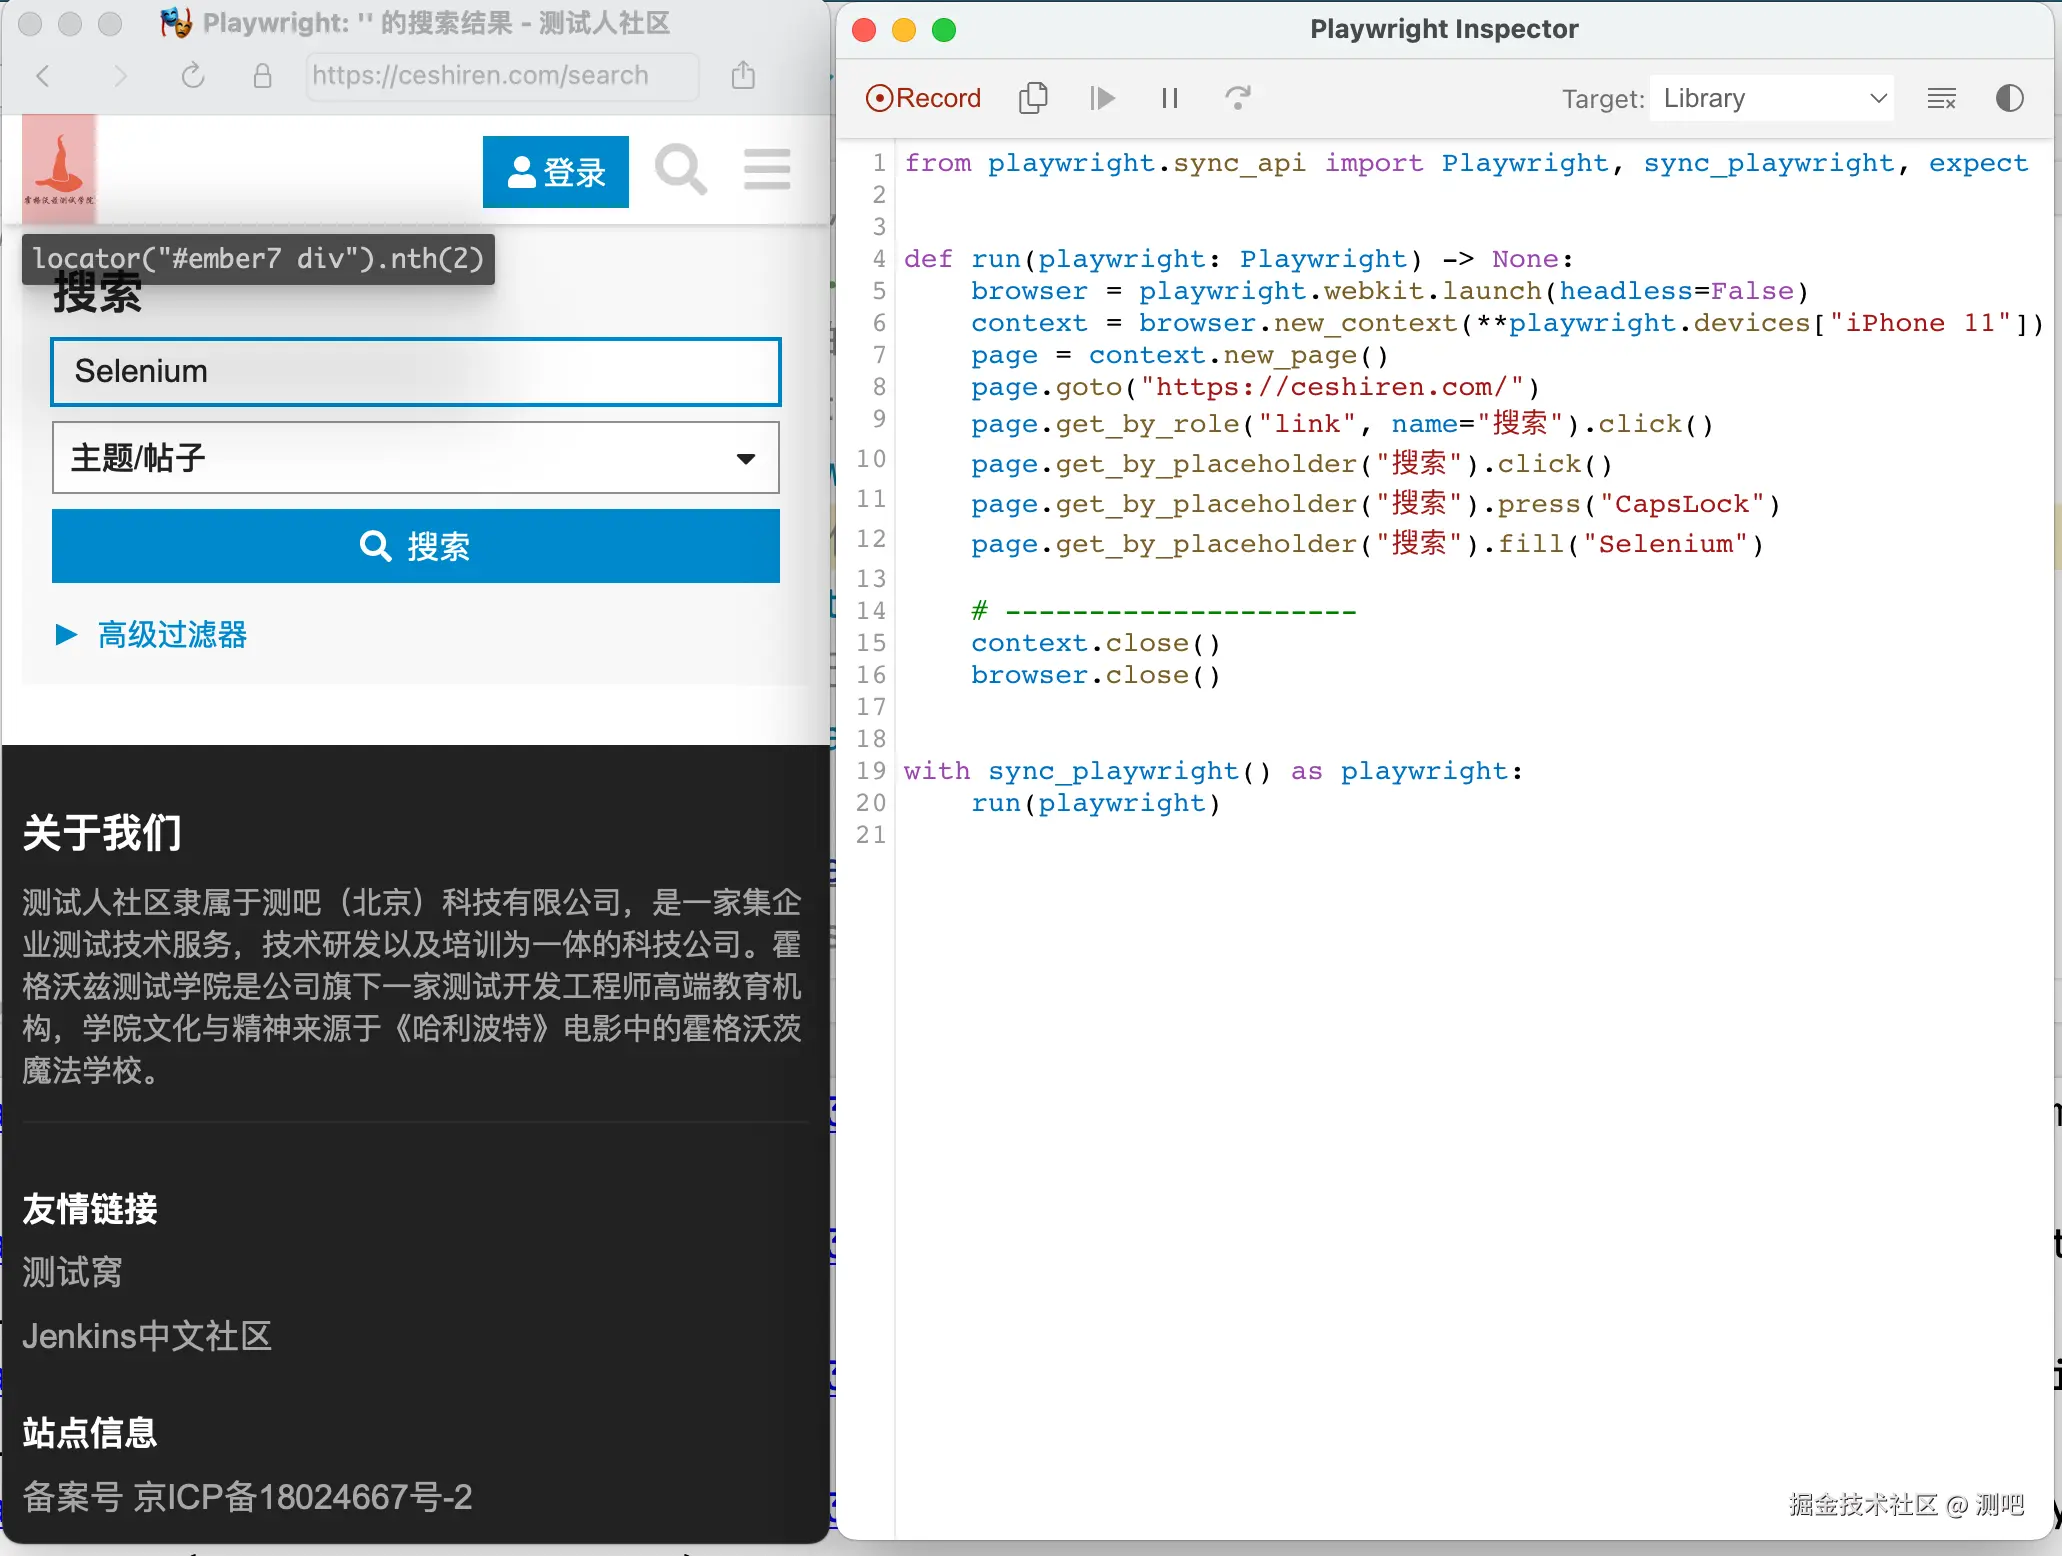Open the hamburger menu icon
Screen dimensions: 2062x1556
[x=767, y=170]
